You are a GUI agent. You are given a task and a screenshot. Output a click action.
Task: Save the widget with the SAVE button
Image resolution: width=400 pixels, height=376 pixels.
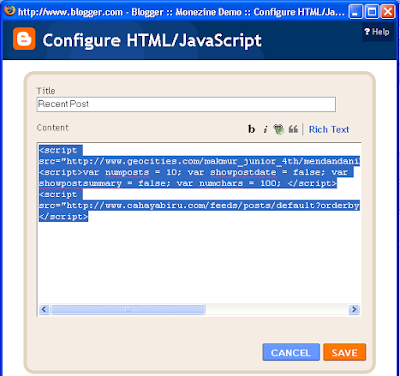click(344, 352)
